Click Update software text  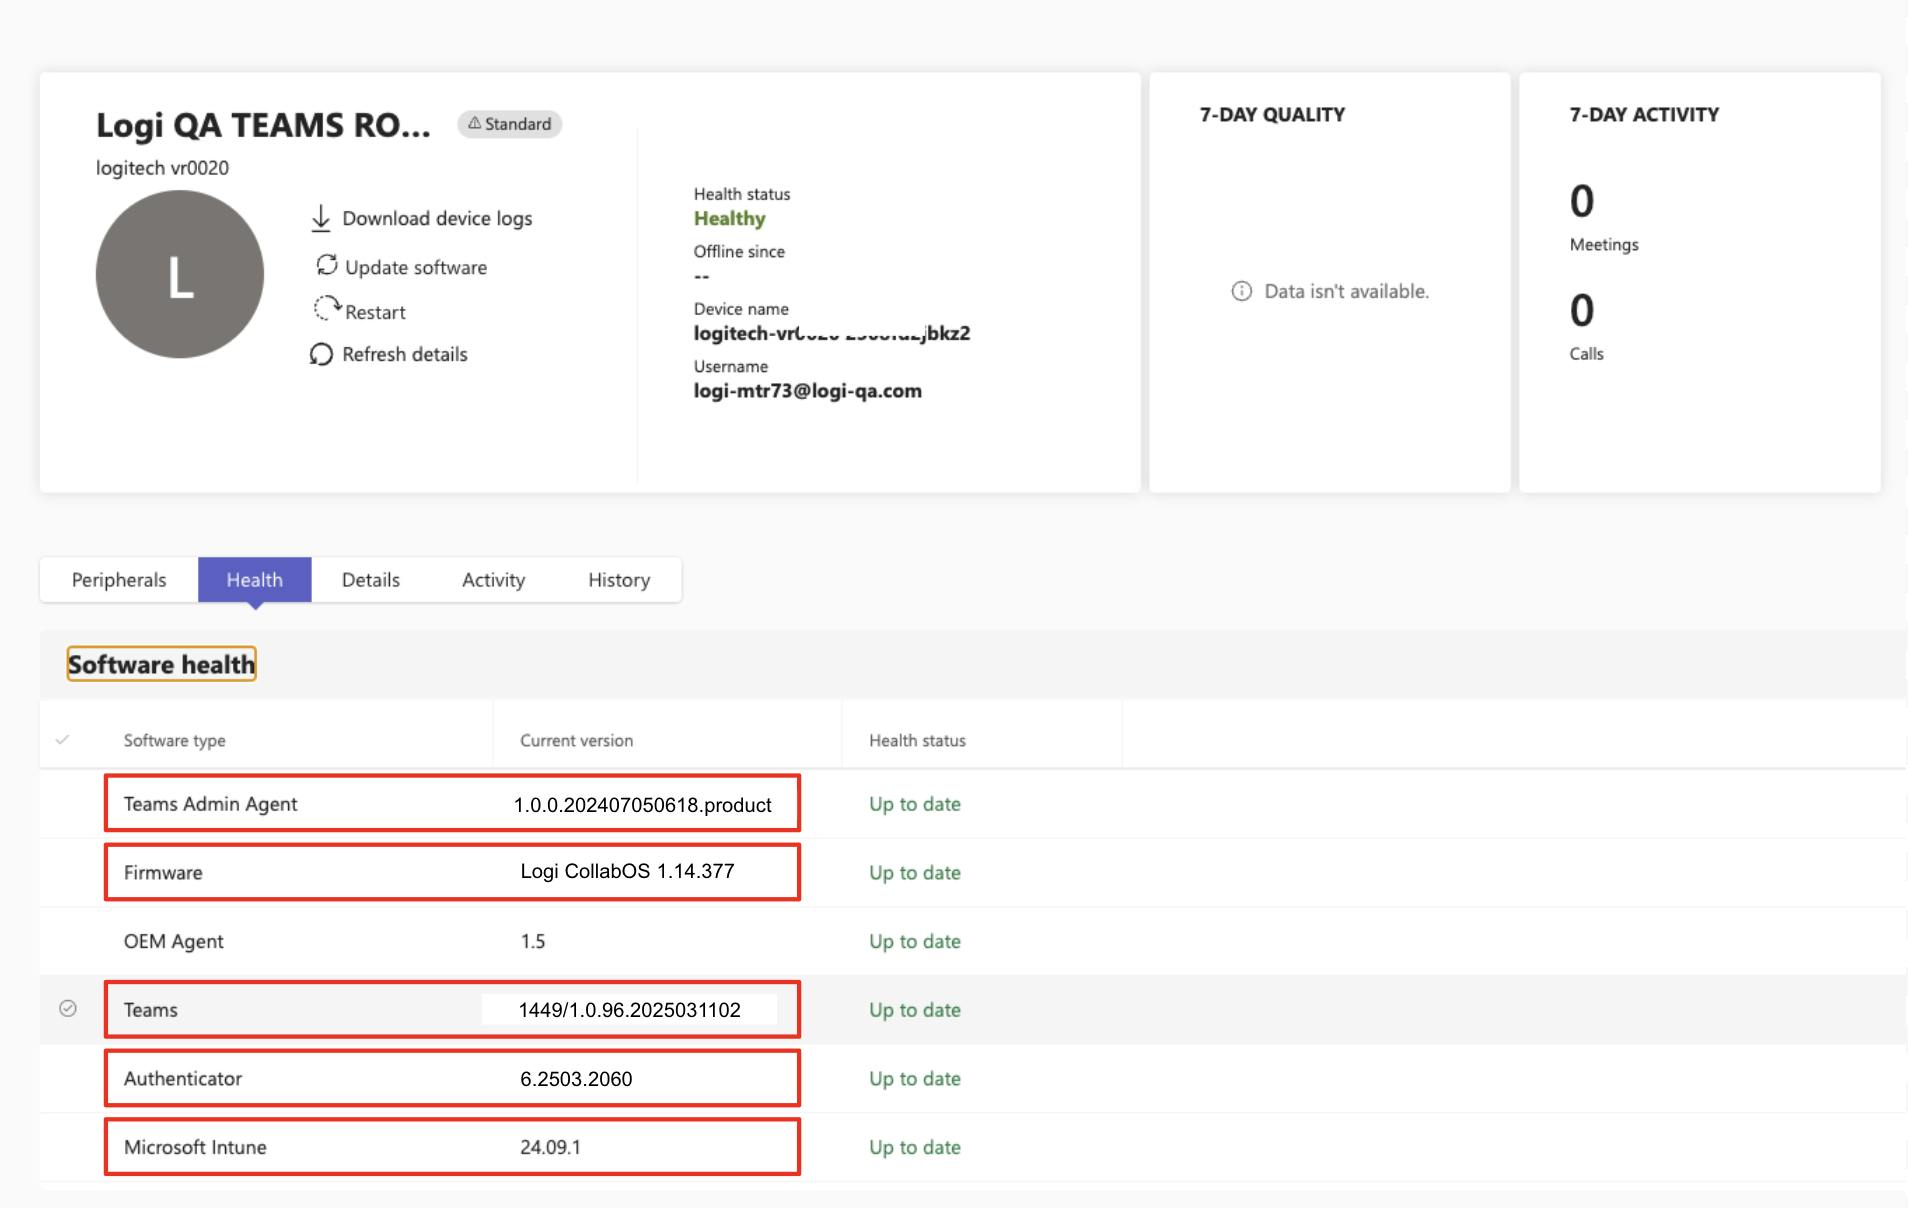click(416, 267)
